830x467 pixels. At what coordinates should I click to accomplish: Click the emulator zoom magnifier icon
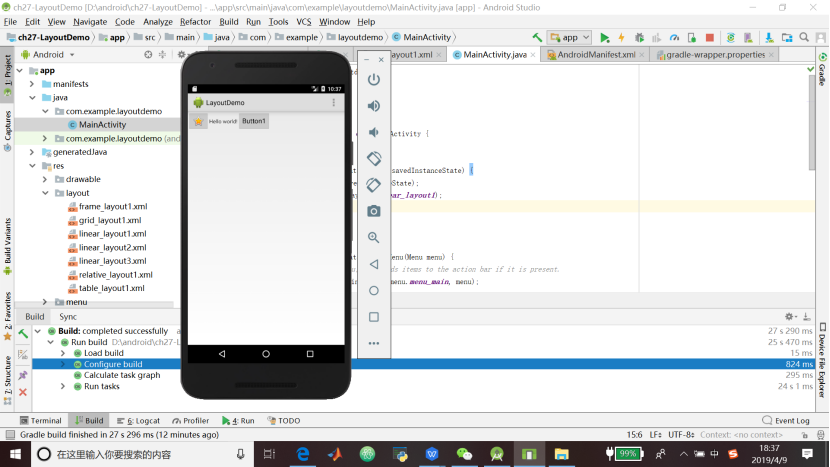374,238
